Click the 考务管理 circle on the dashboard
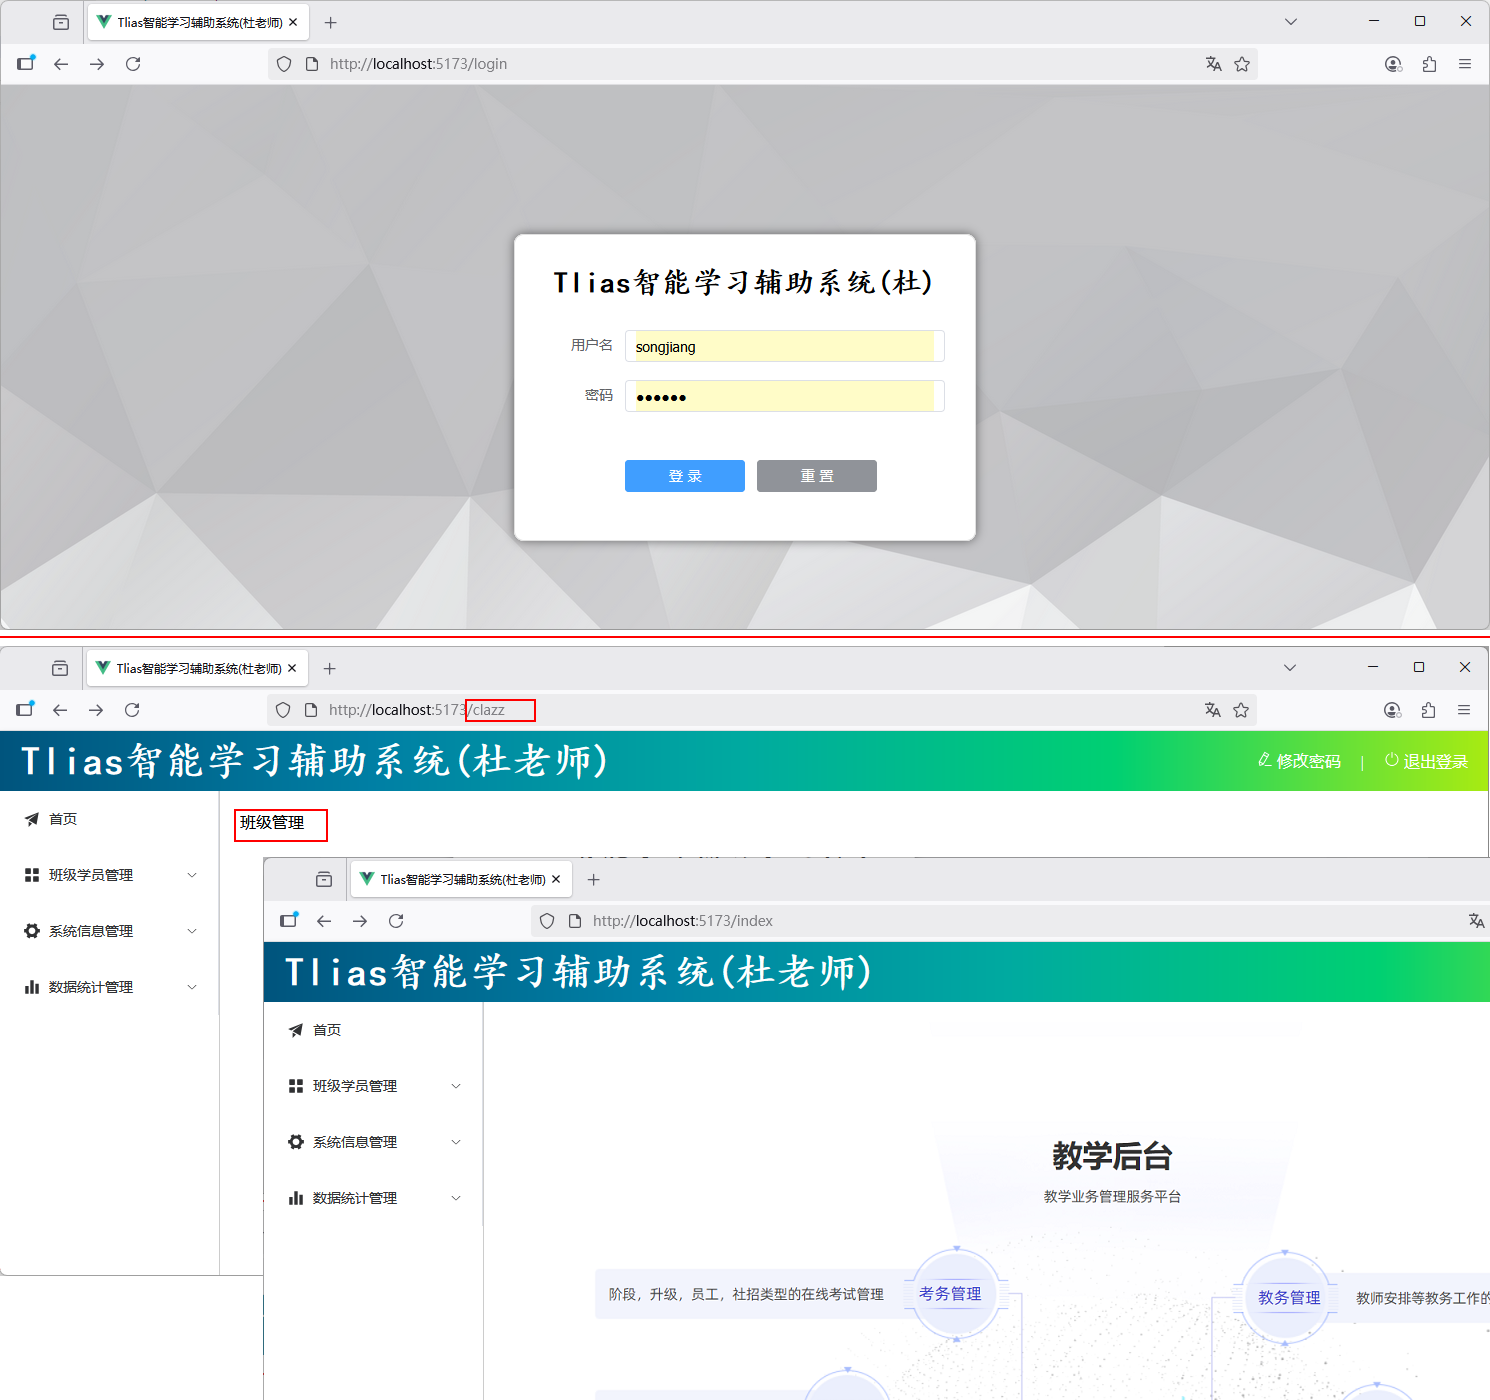The image size is (1490, 1400). (x=951, y=1293)
